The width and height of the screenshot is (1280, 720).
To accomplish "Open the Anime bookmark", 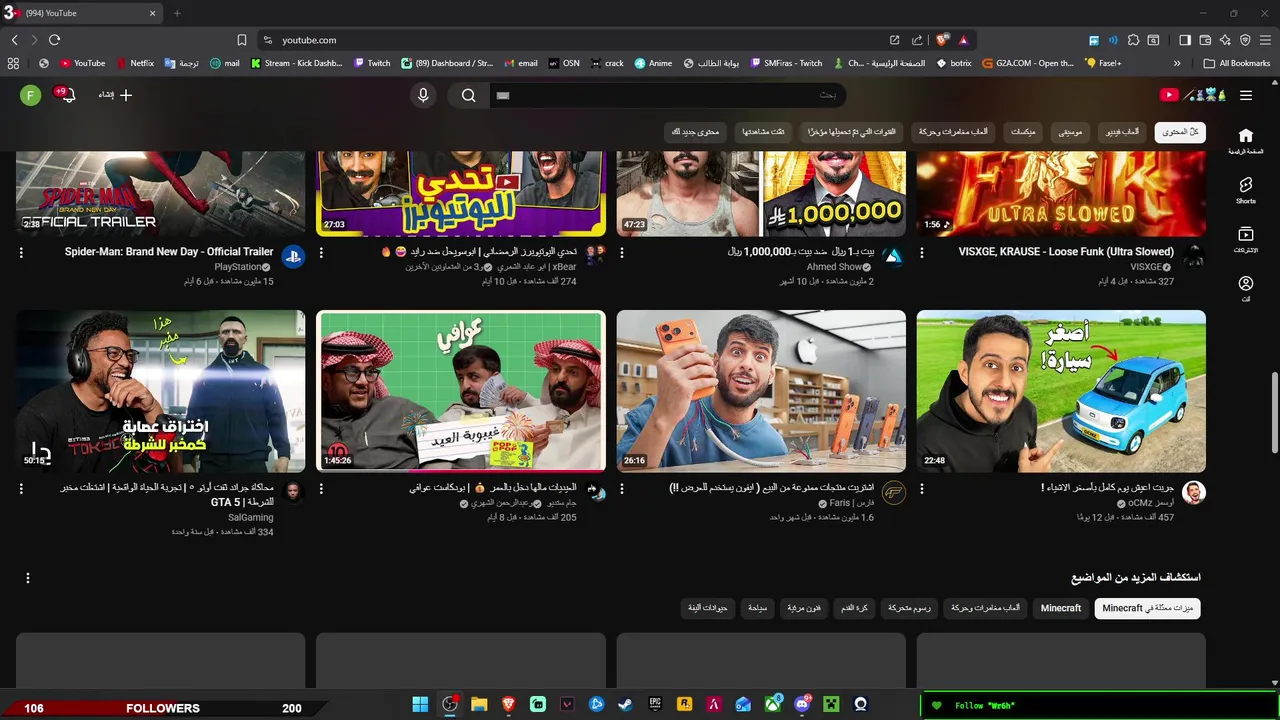I will pos(653,63).
